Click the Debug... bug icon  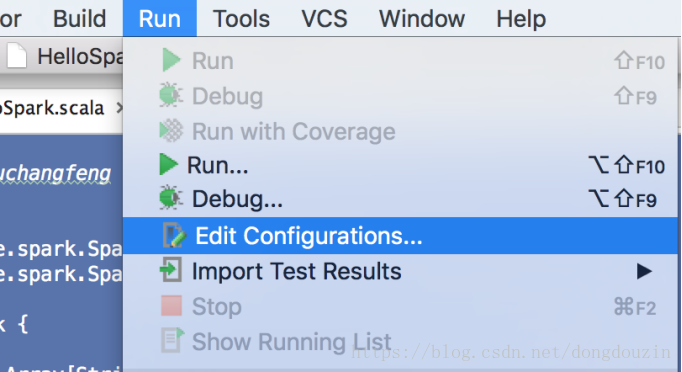click(x=170, y=198)
